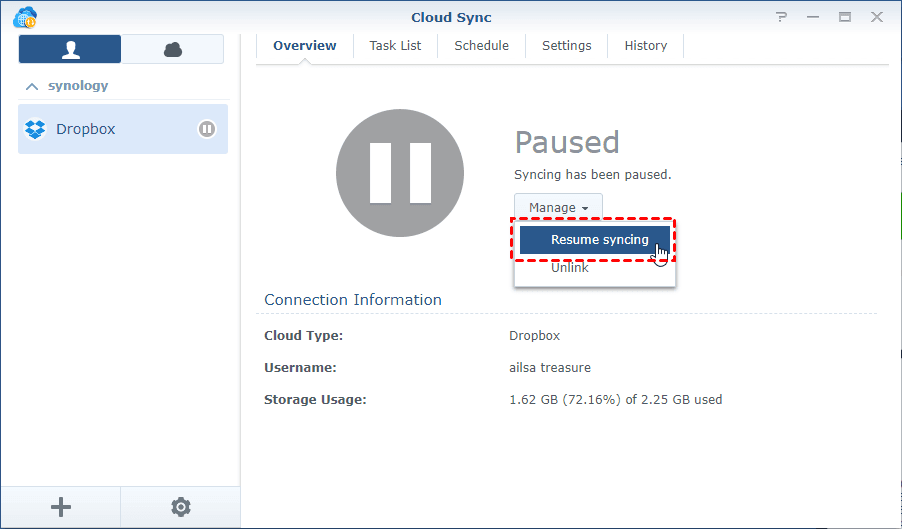Click the Cloud Sync app logo icon
902x529 pixels.
click(x=24, y=17)
